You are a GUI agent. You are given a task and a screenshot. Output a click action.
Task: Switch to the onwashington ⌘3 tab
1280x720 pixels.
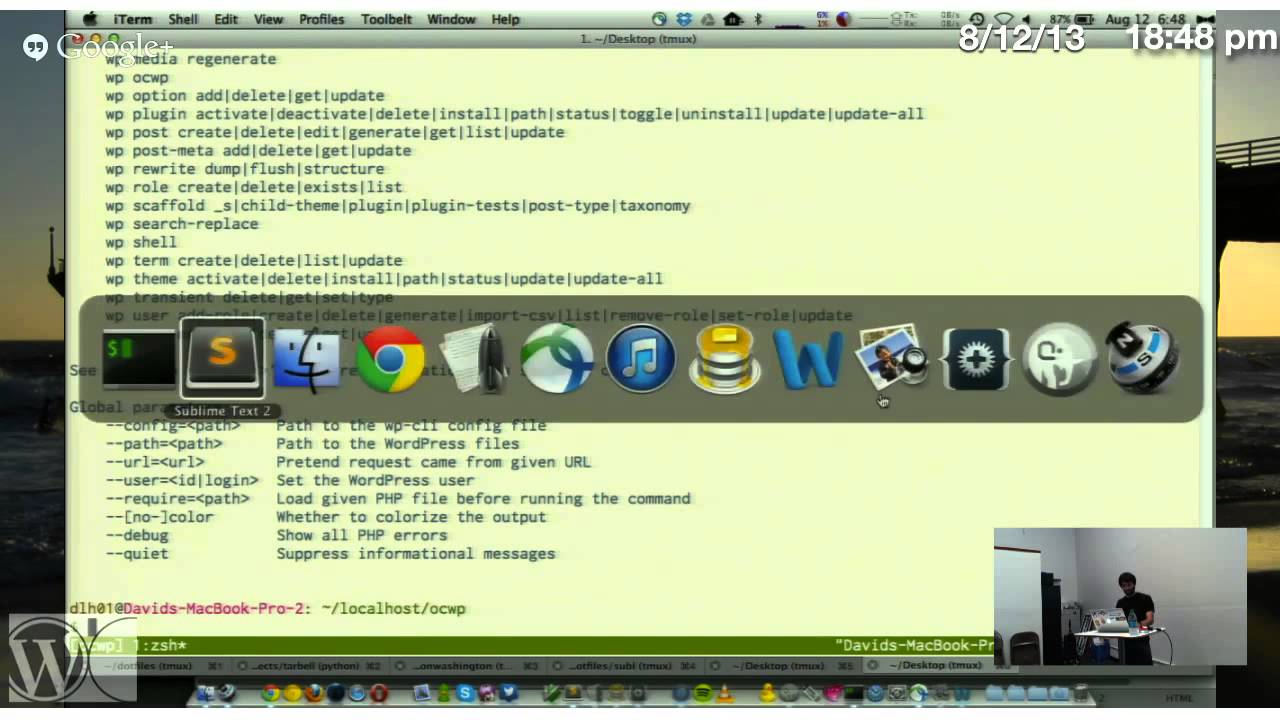(x=468, y=665)
